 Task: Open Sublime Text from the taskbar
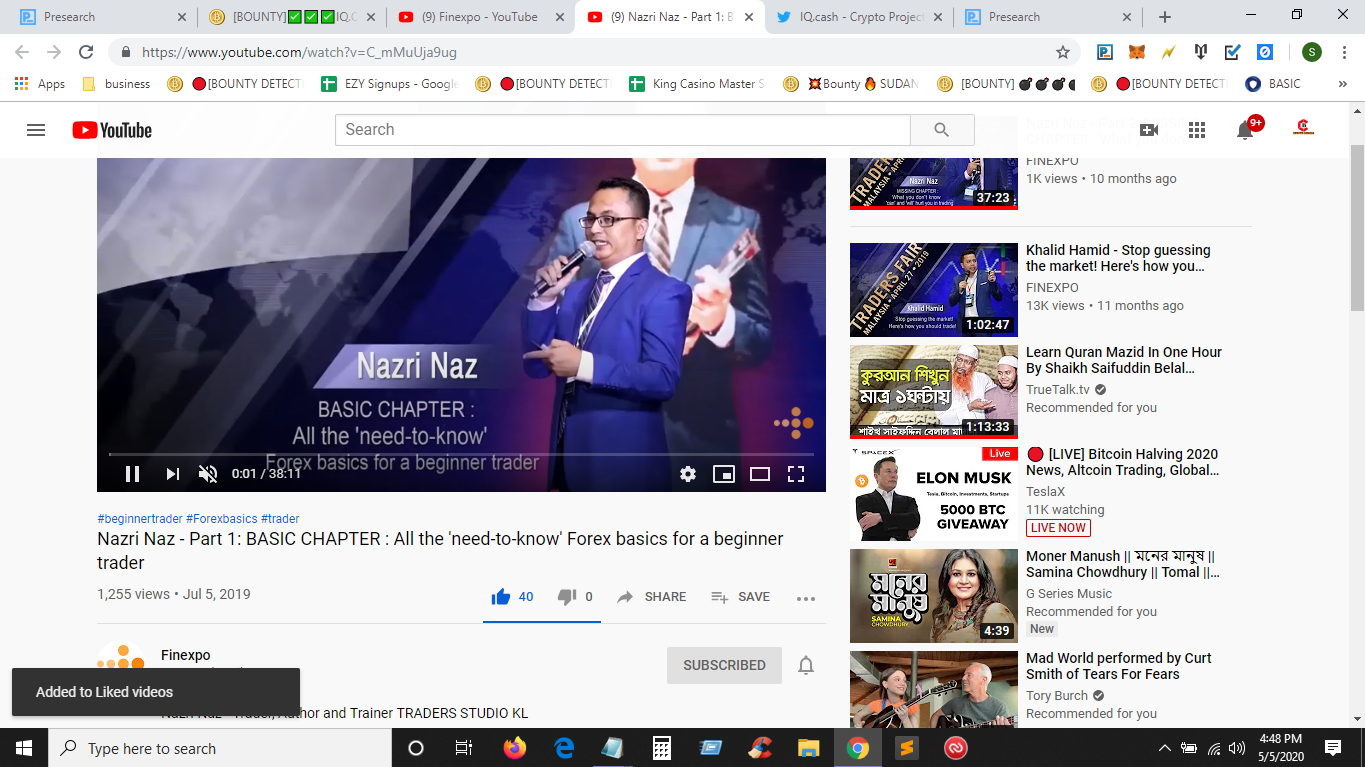906,748
